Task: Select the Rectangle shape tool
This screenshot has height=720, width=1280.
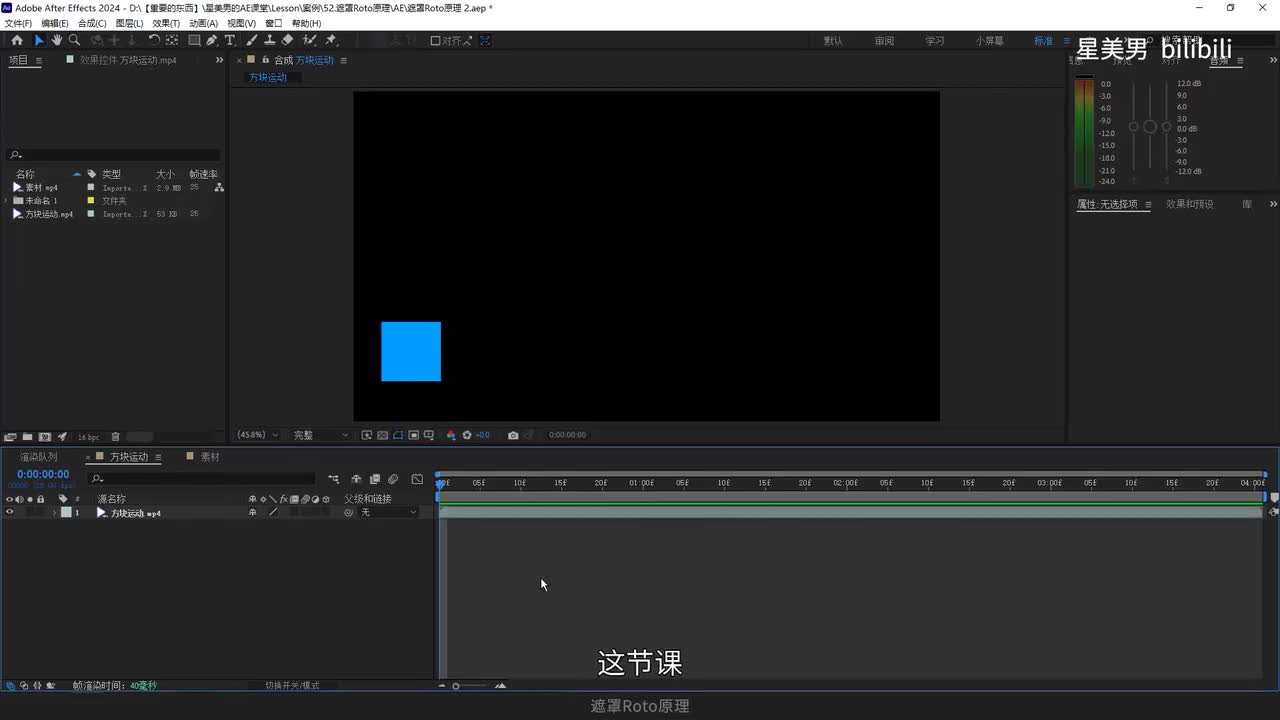Action: [194, 41]
